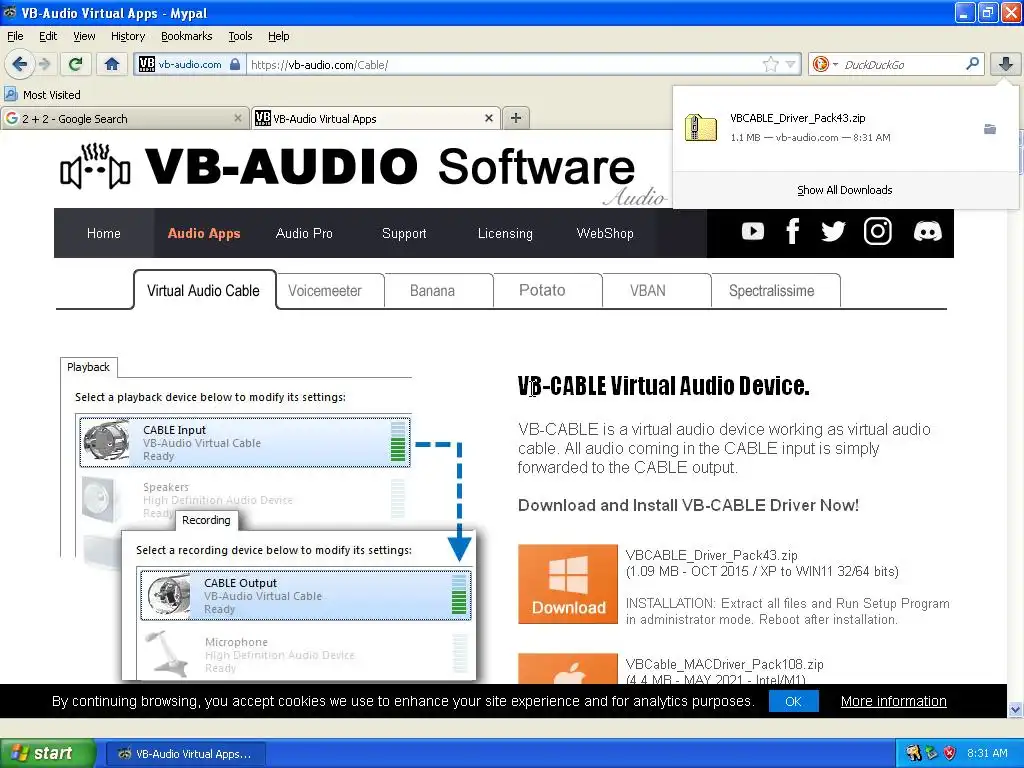Viewport: 1024px width, 768px height.
Task: Open Audio Pro navigation item
Action: tap(304, 233)
